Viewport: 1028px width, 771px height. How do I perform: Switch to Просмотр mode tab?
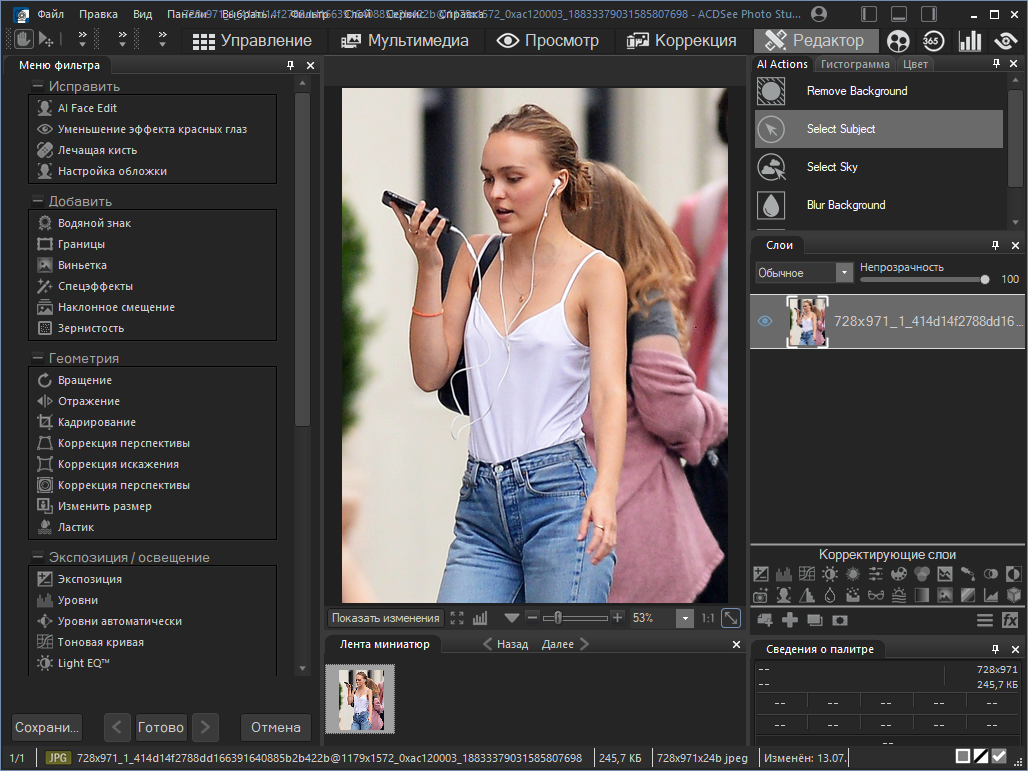point(548,41)
